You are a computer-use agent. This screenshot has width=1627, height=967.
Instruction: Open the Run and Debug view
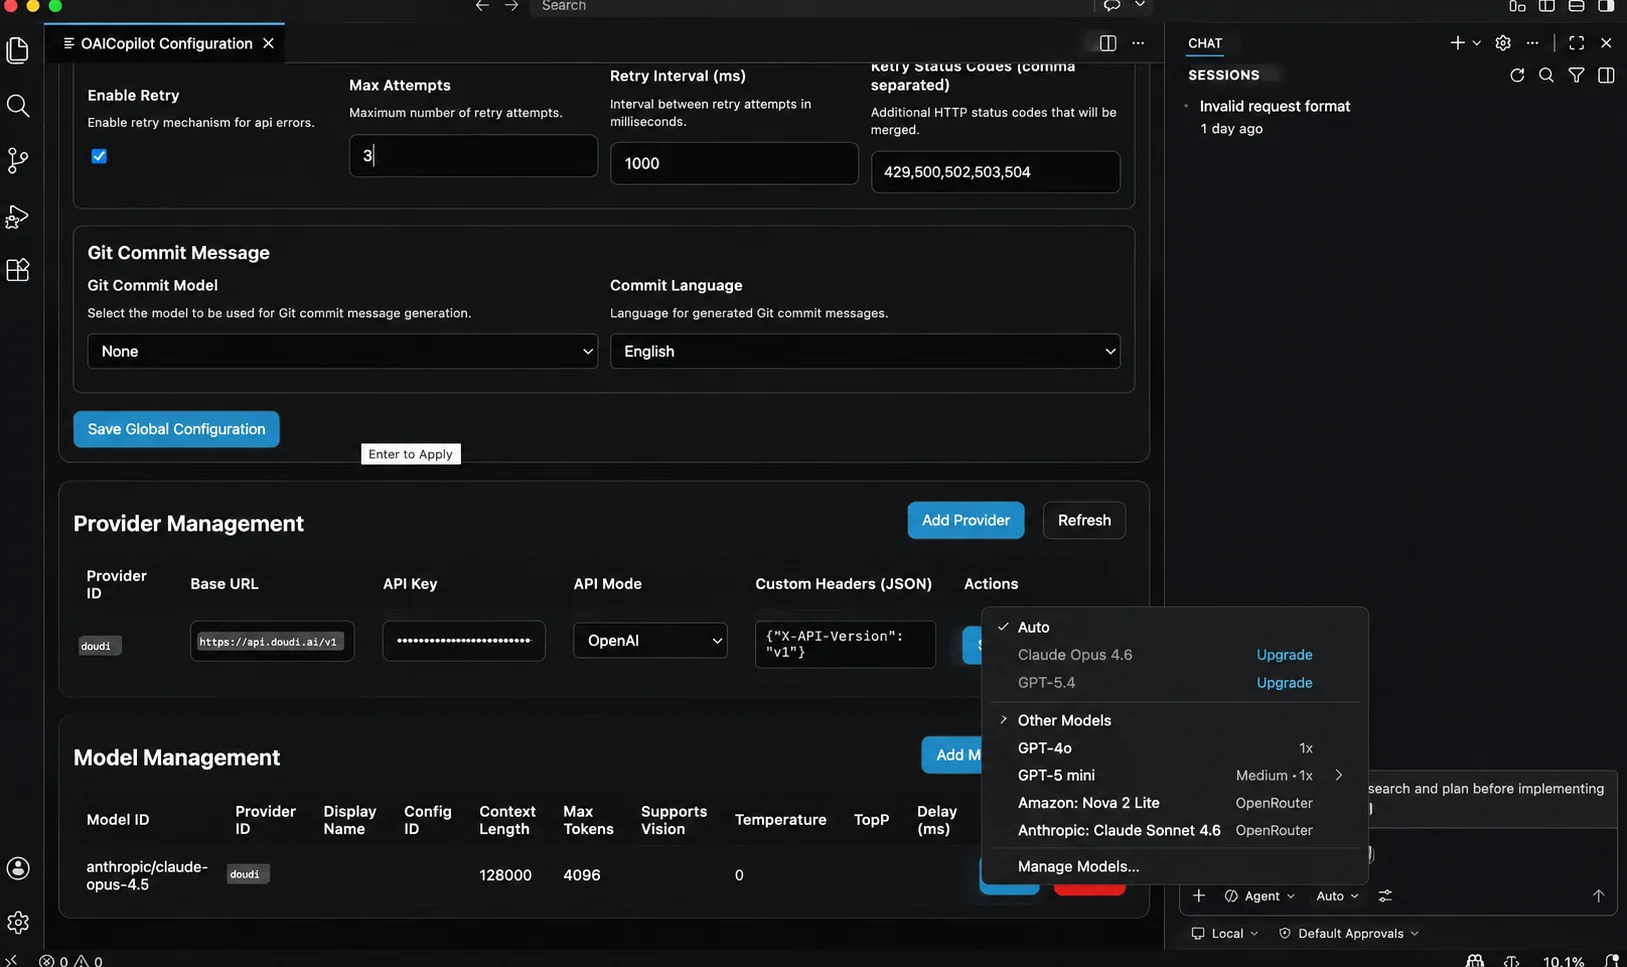18,216
